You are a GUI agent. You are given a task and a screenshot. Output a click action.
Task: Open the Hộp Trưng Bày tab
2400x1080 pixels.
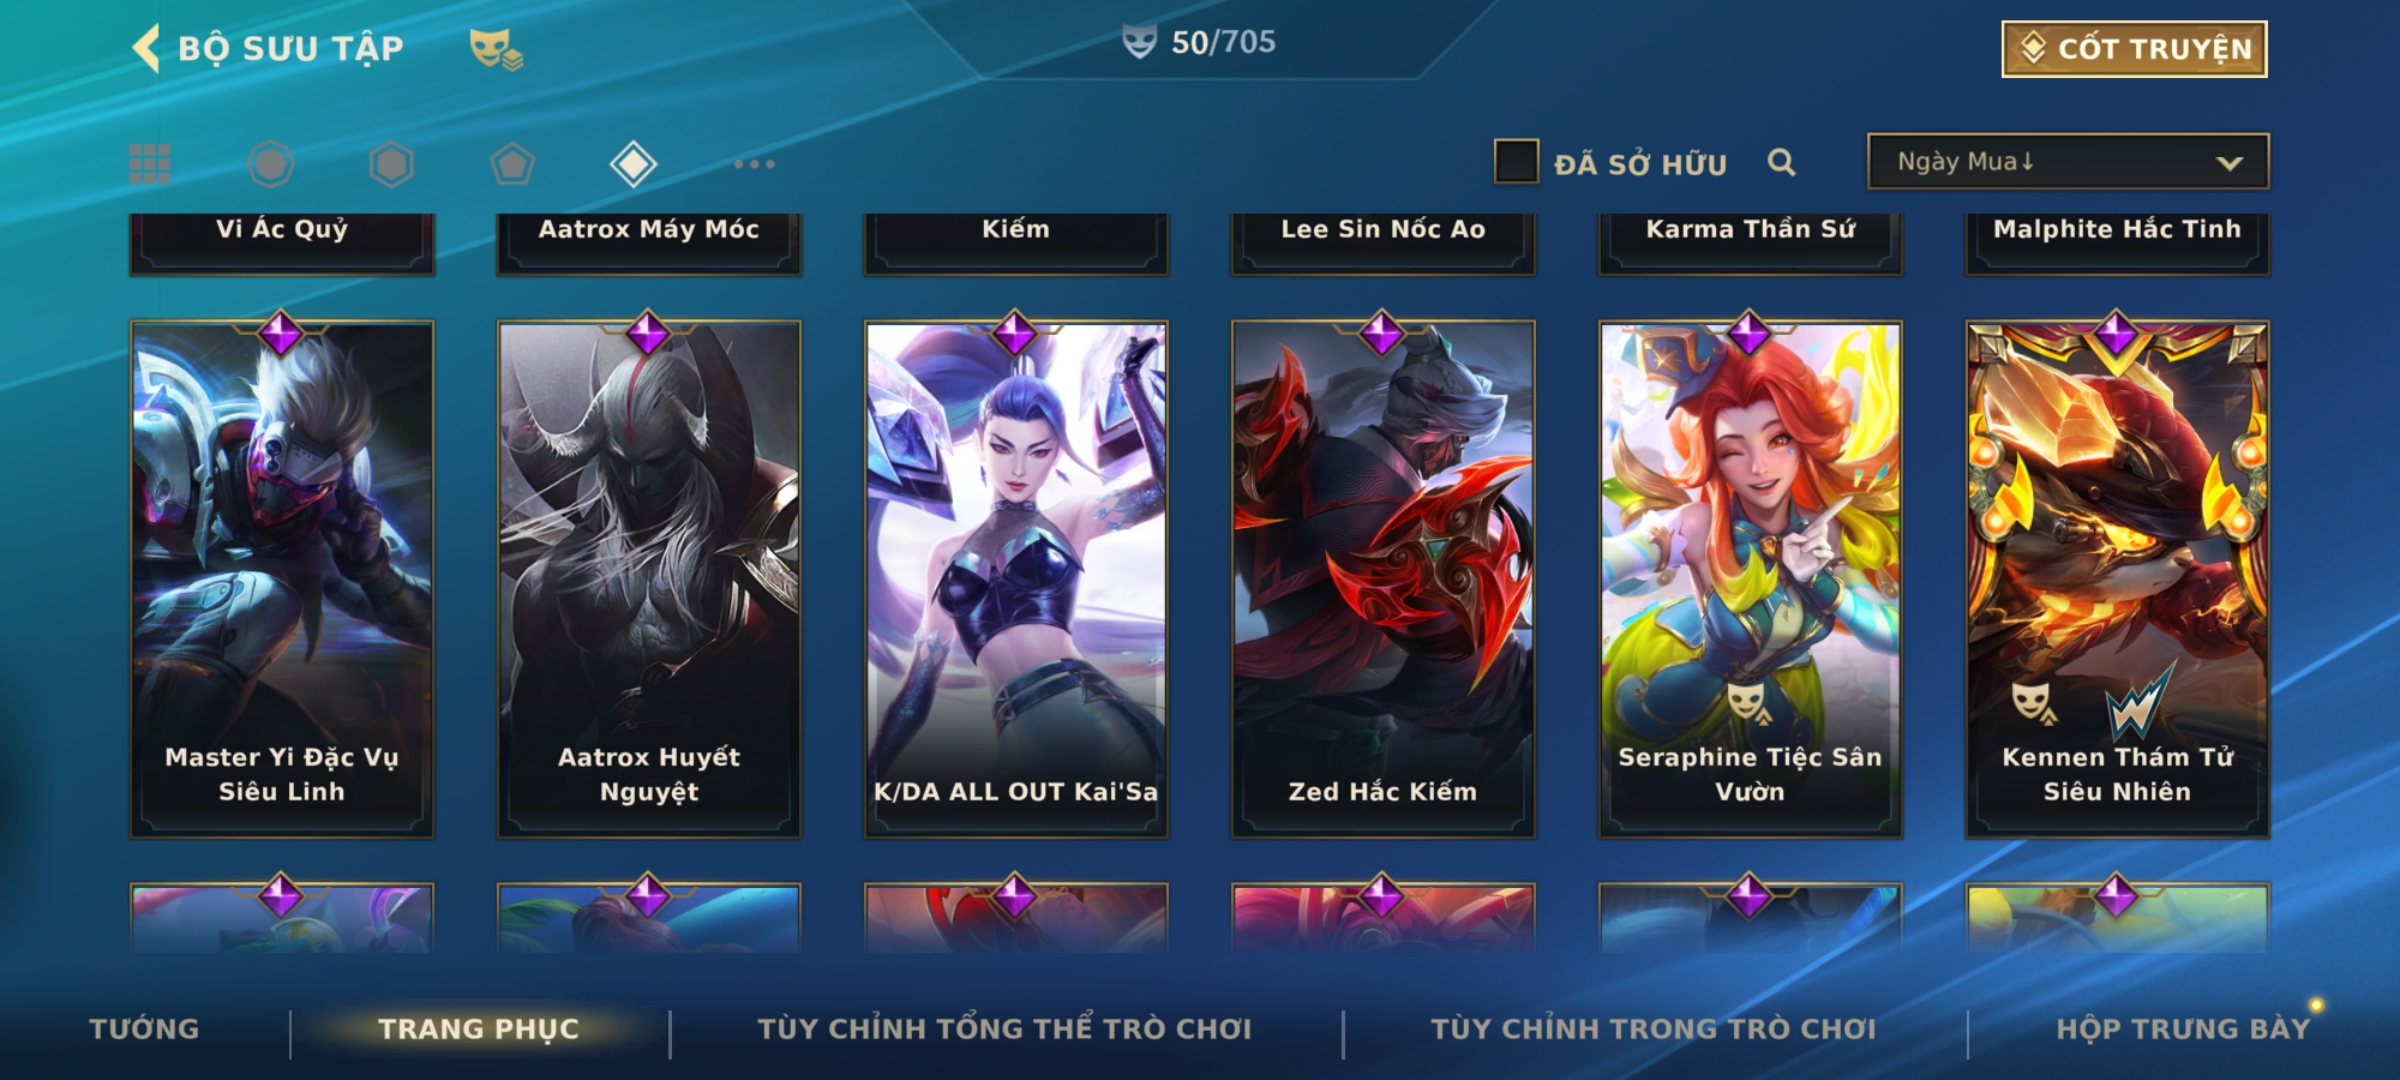tap(2183, 1029)
